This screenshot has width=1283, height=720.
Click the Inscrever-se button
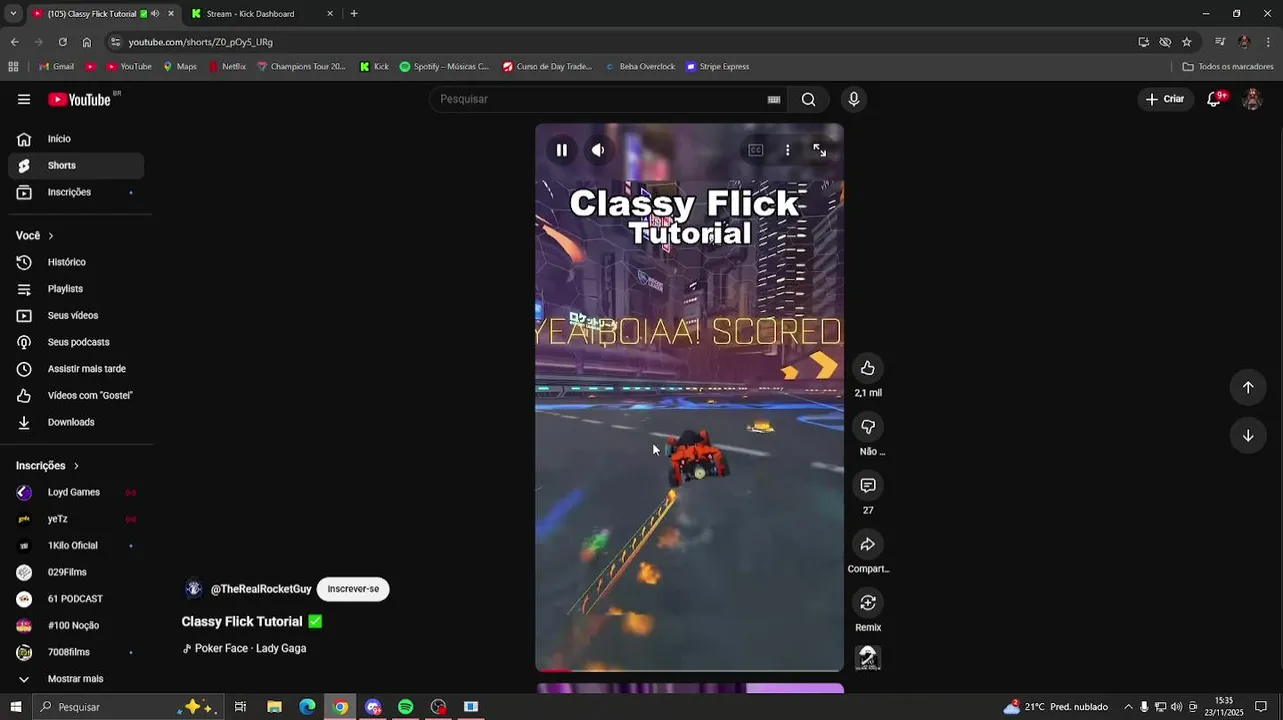tap(353, 589)
